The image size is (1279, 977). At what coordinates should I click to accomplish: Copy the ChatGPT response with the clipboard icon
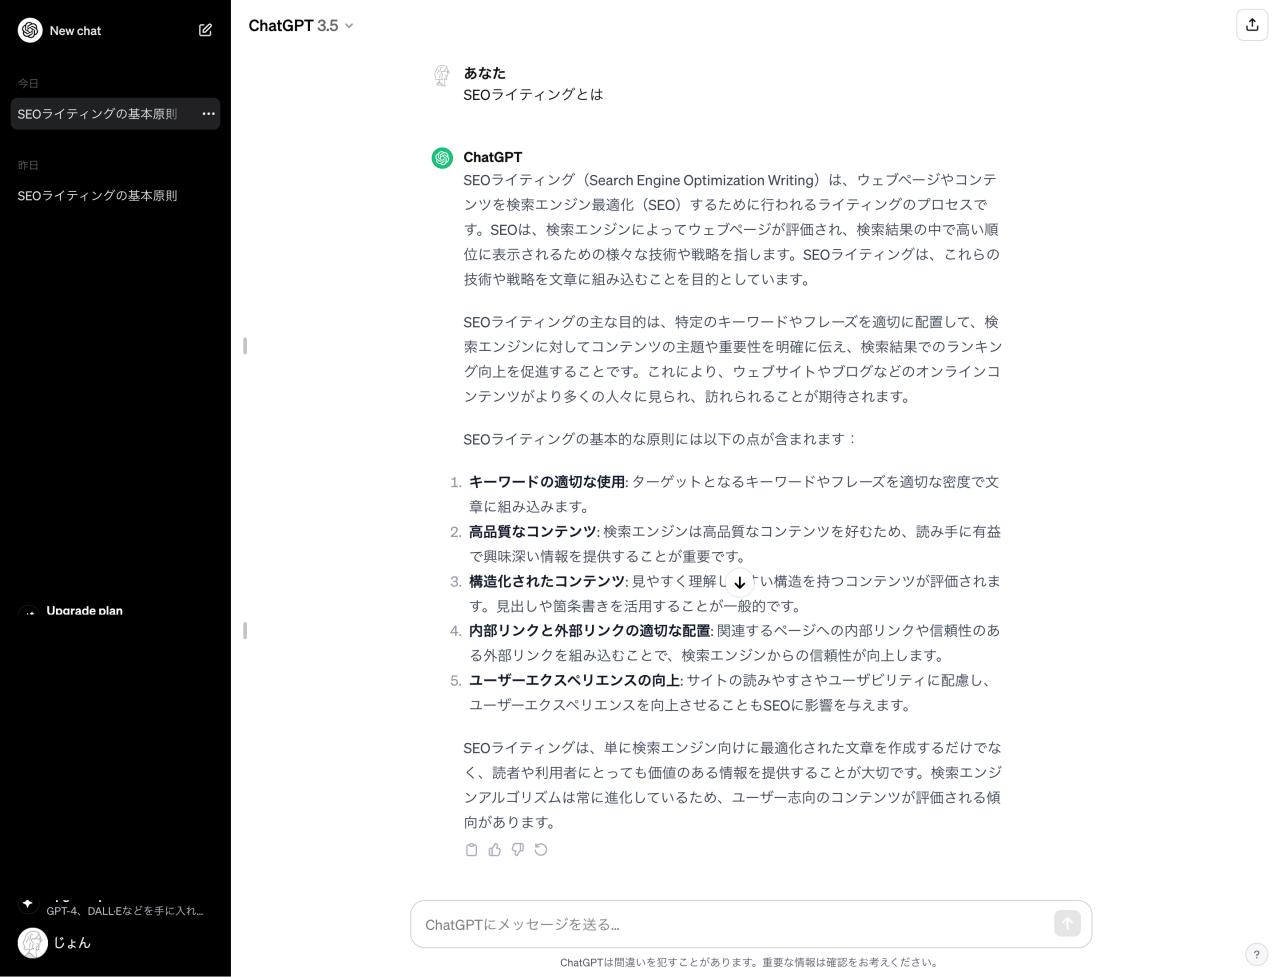(472, 850)
